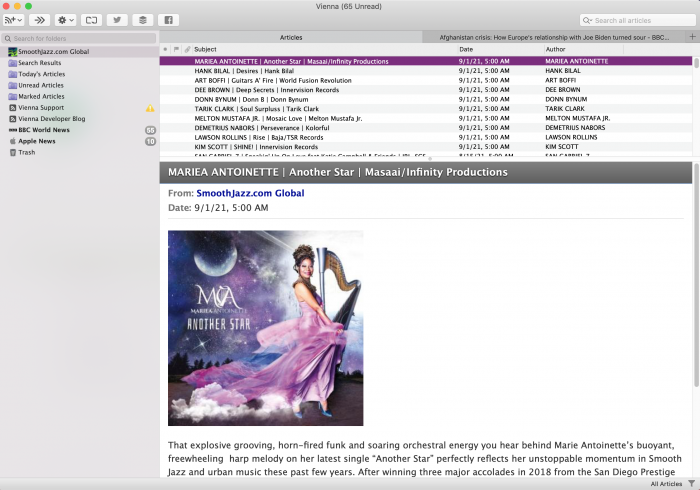Select the DEMETRIUS NABORS Perseverance article

click(x=426, y=128)
